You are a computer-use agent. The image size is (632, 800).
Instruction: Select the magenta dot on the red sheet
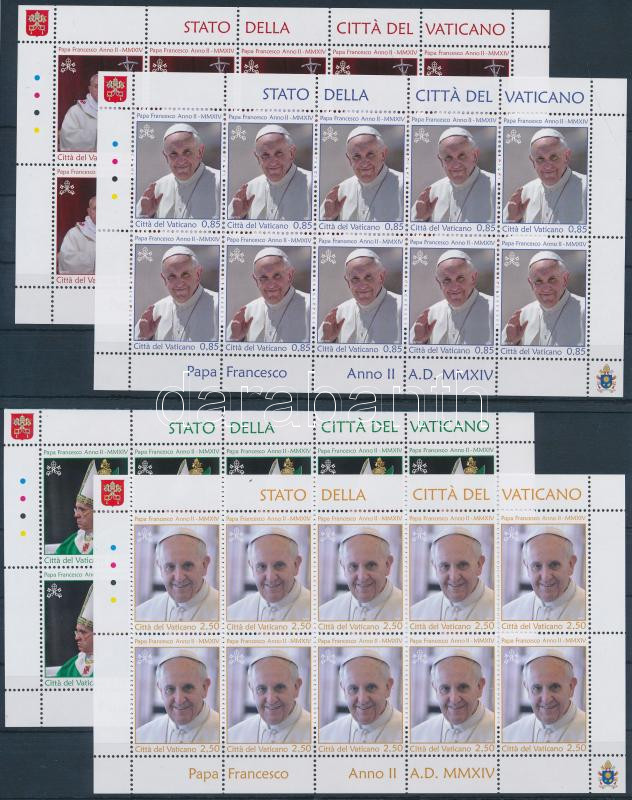click(x=37, y=95)
